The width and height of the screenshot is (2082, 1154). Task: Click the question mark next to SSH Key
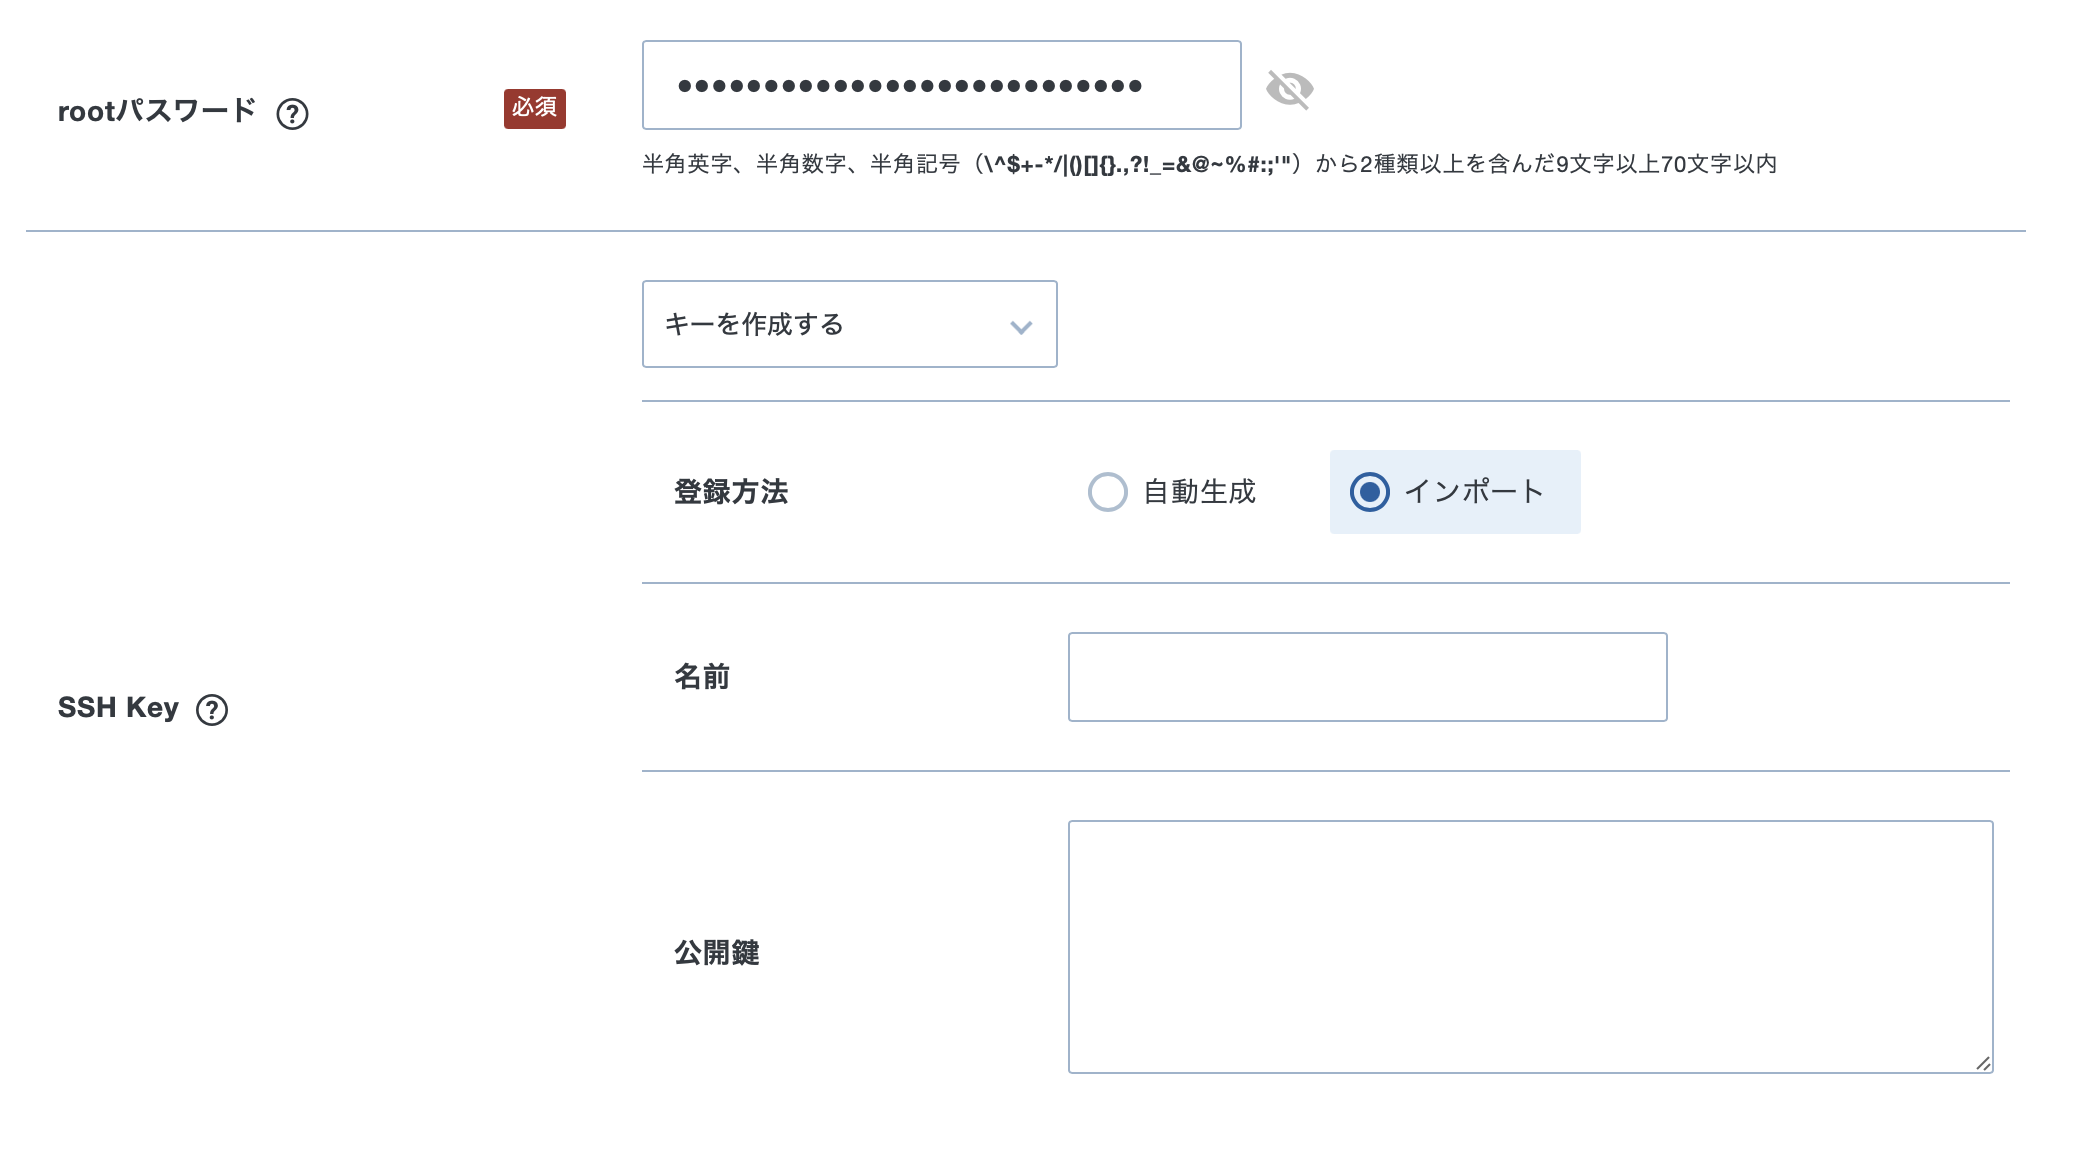tap(214, 710)
